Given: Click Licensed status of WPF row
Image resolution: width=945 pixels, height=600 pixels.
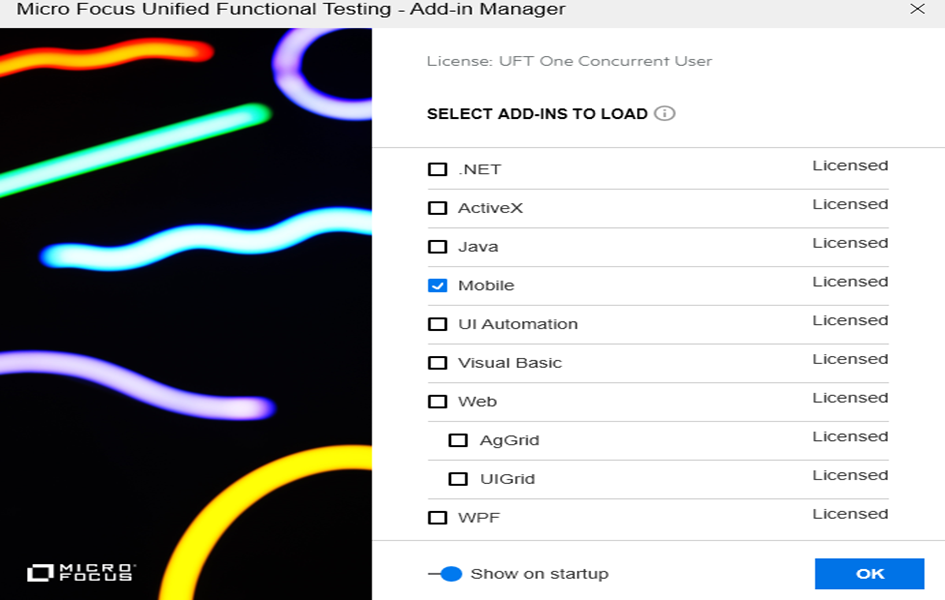Looking at the screenshot, I should [850, 514].
